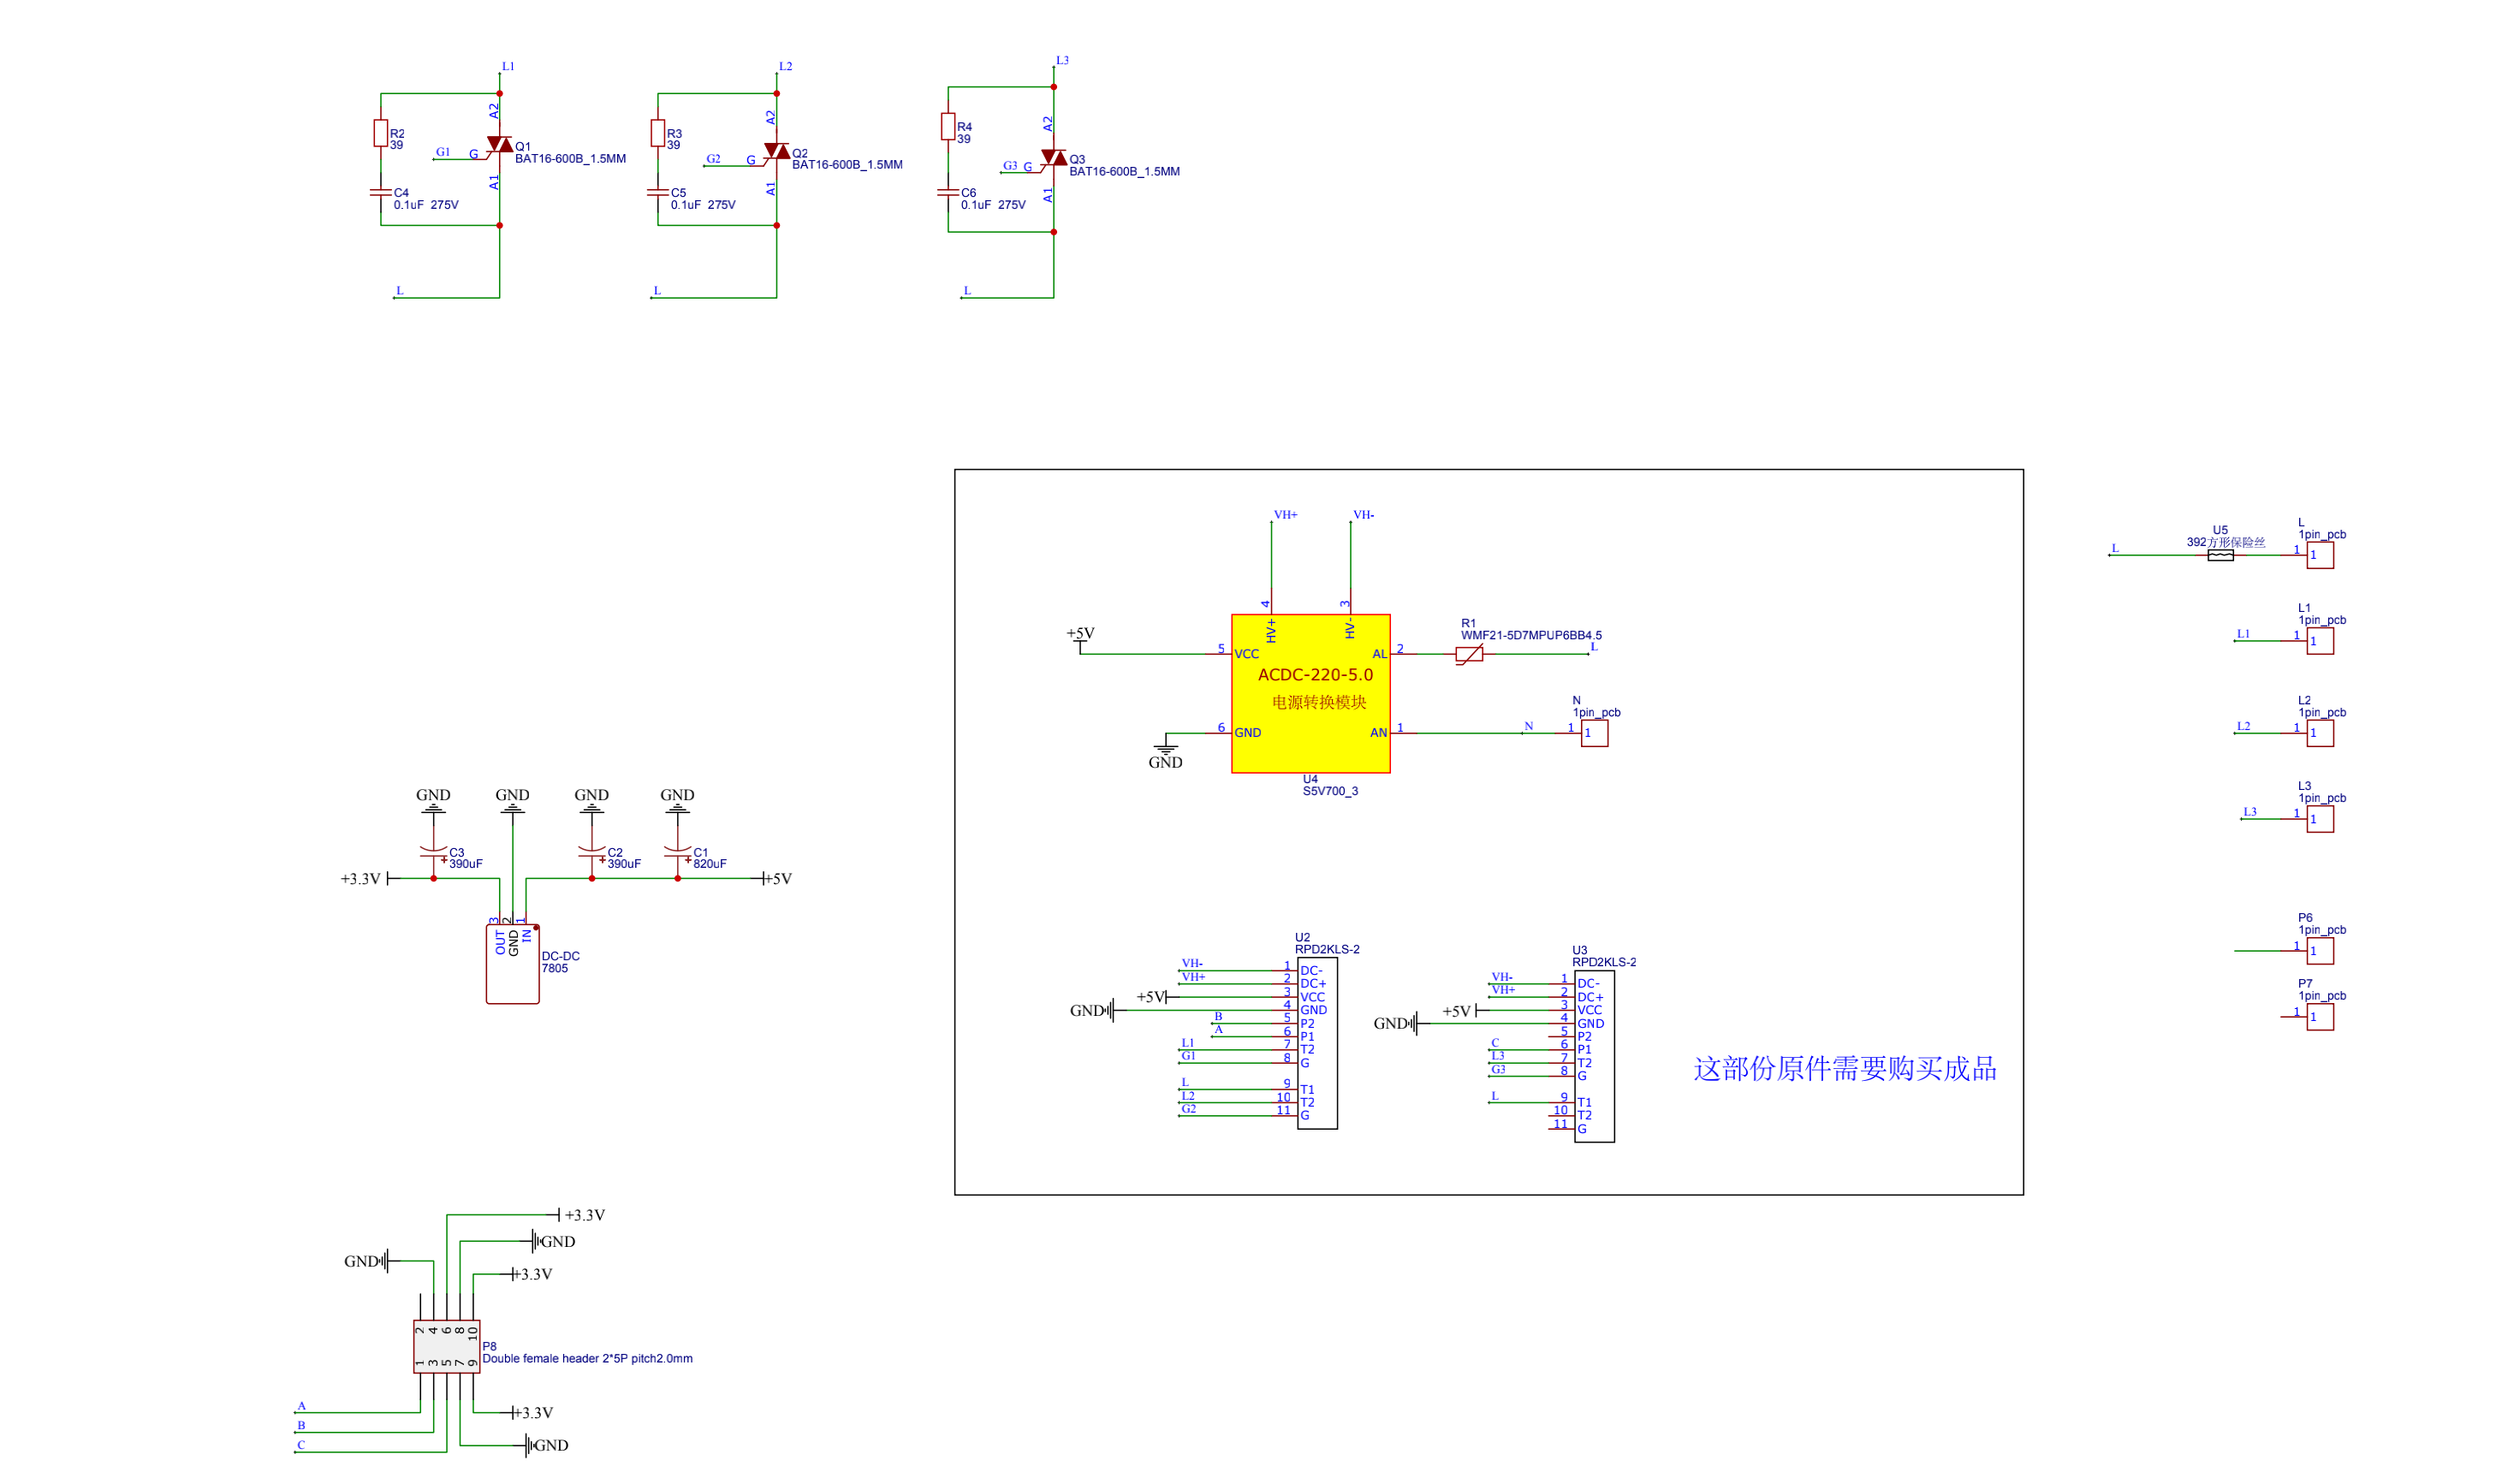The width and height of the screenshot is (2508, 1484).
Task: Click the 0.1uF 275V value of C4
Action: click(426, 205)
